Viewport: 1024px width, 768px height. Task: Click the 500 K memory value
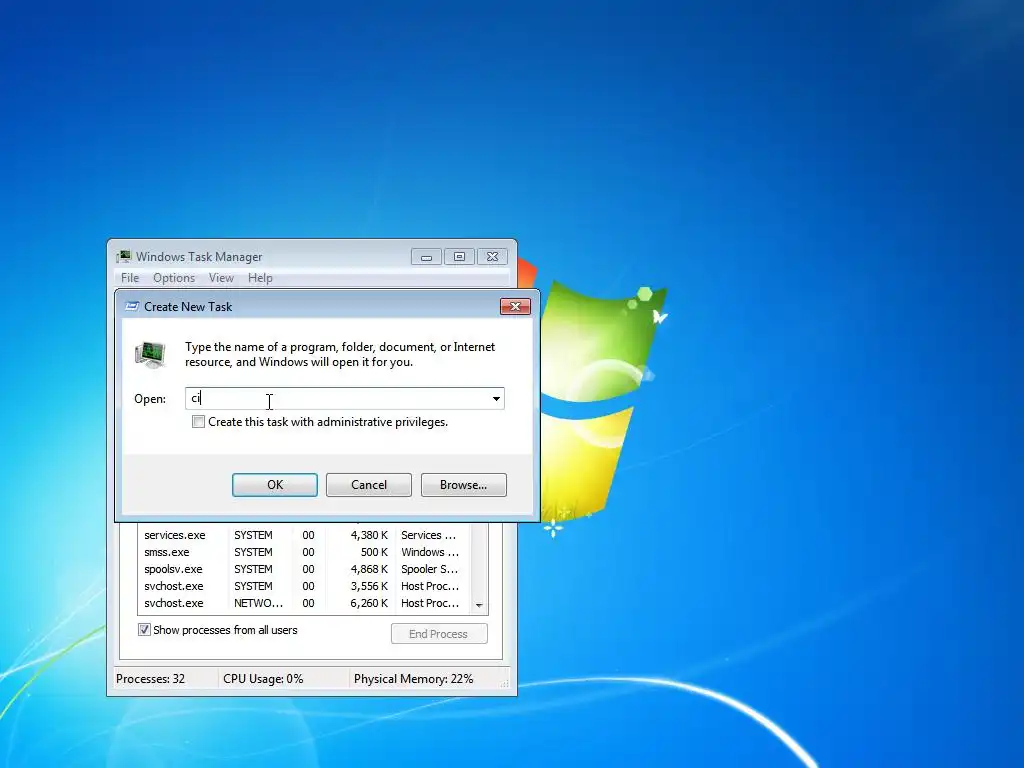374,552
